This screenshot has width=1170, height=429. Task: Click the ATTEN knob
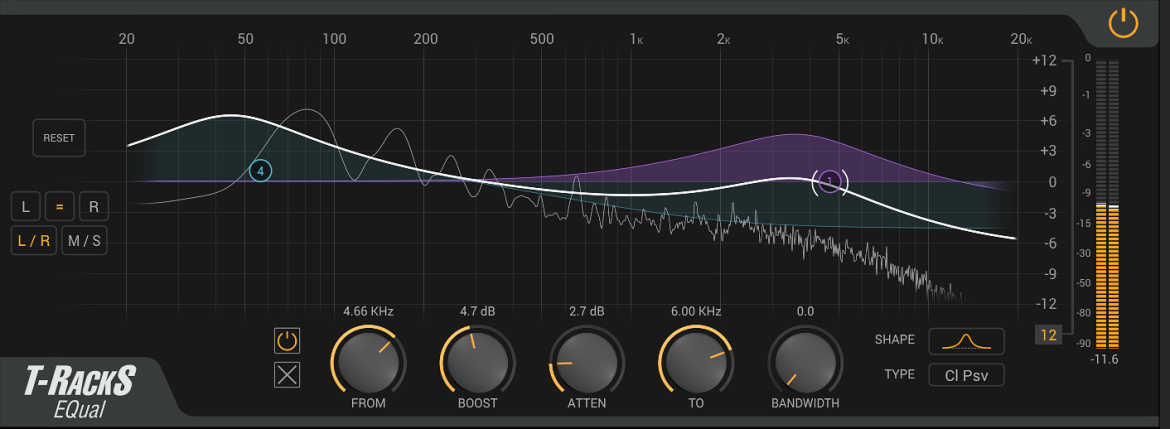pyautogui.click(x=586, y=361)
